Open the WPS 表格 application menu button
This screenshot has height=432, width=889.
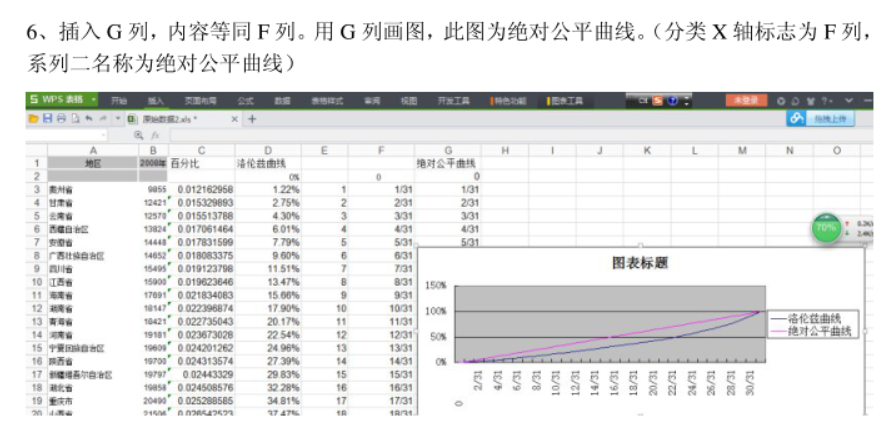[61, 100]
